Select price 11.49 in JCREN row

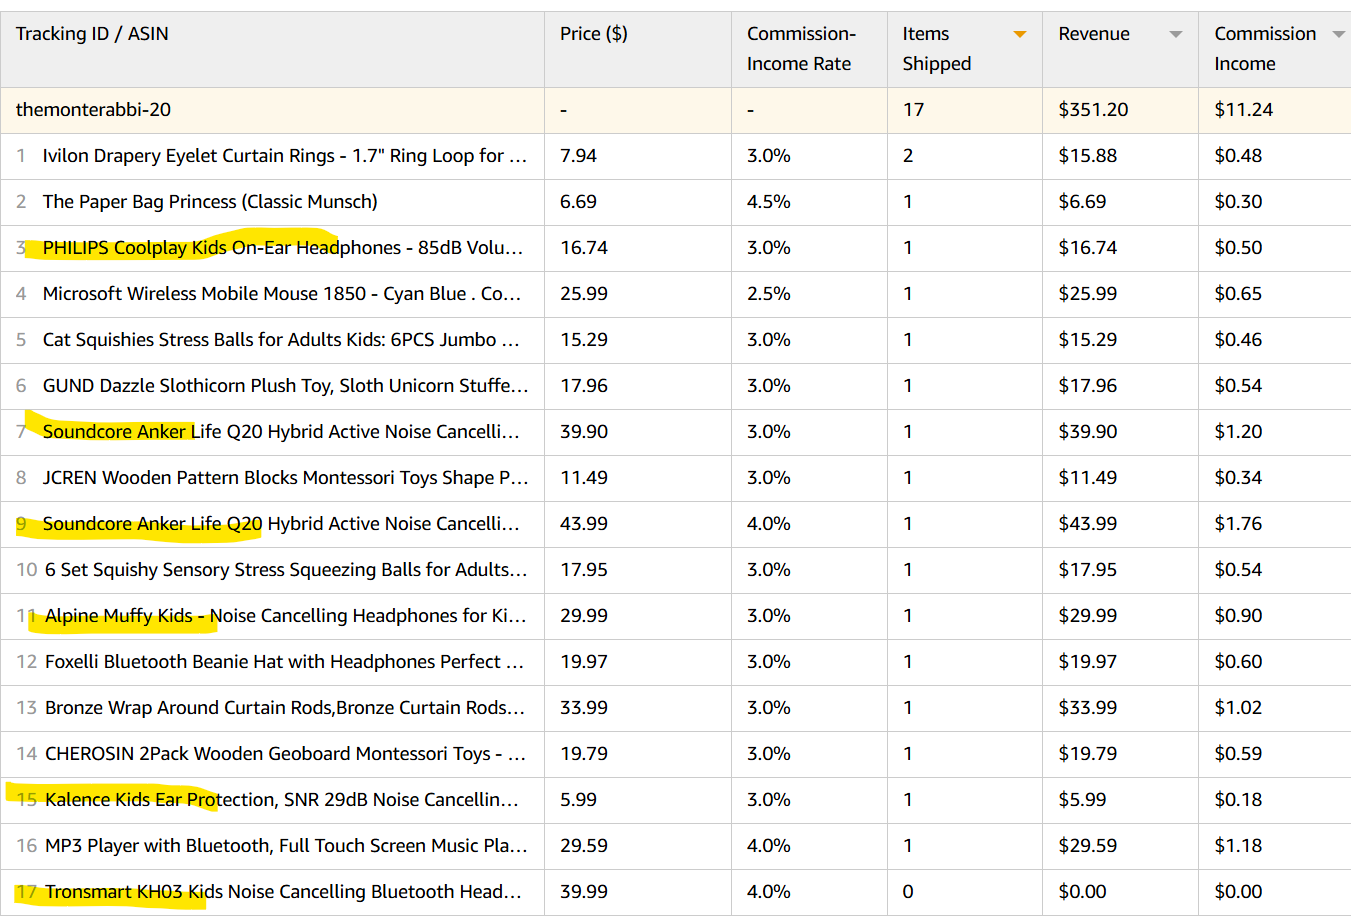point(584,478)
